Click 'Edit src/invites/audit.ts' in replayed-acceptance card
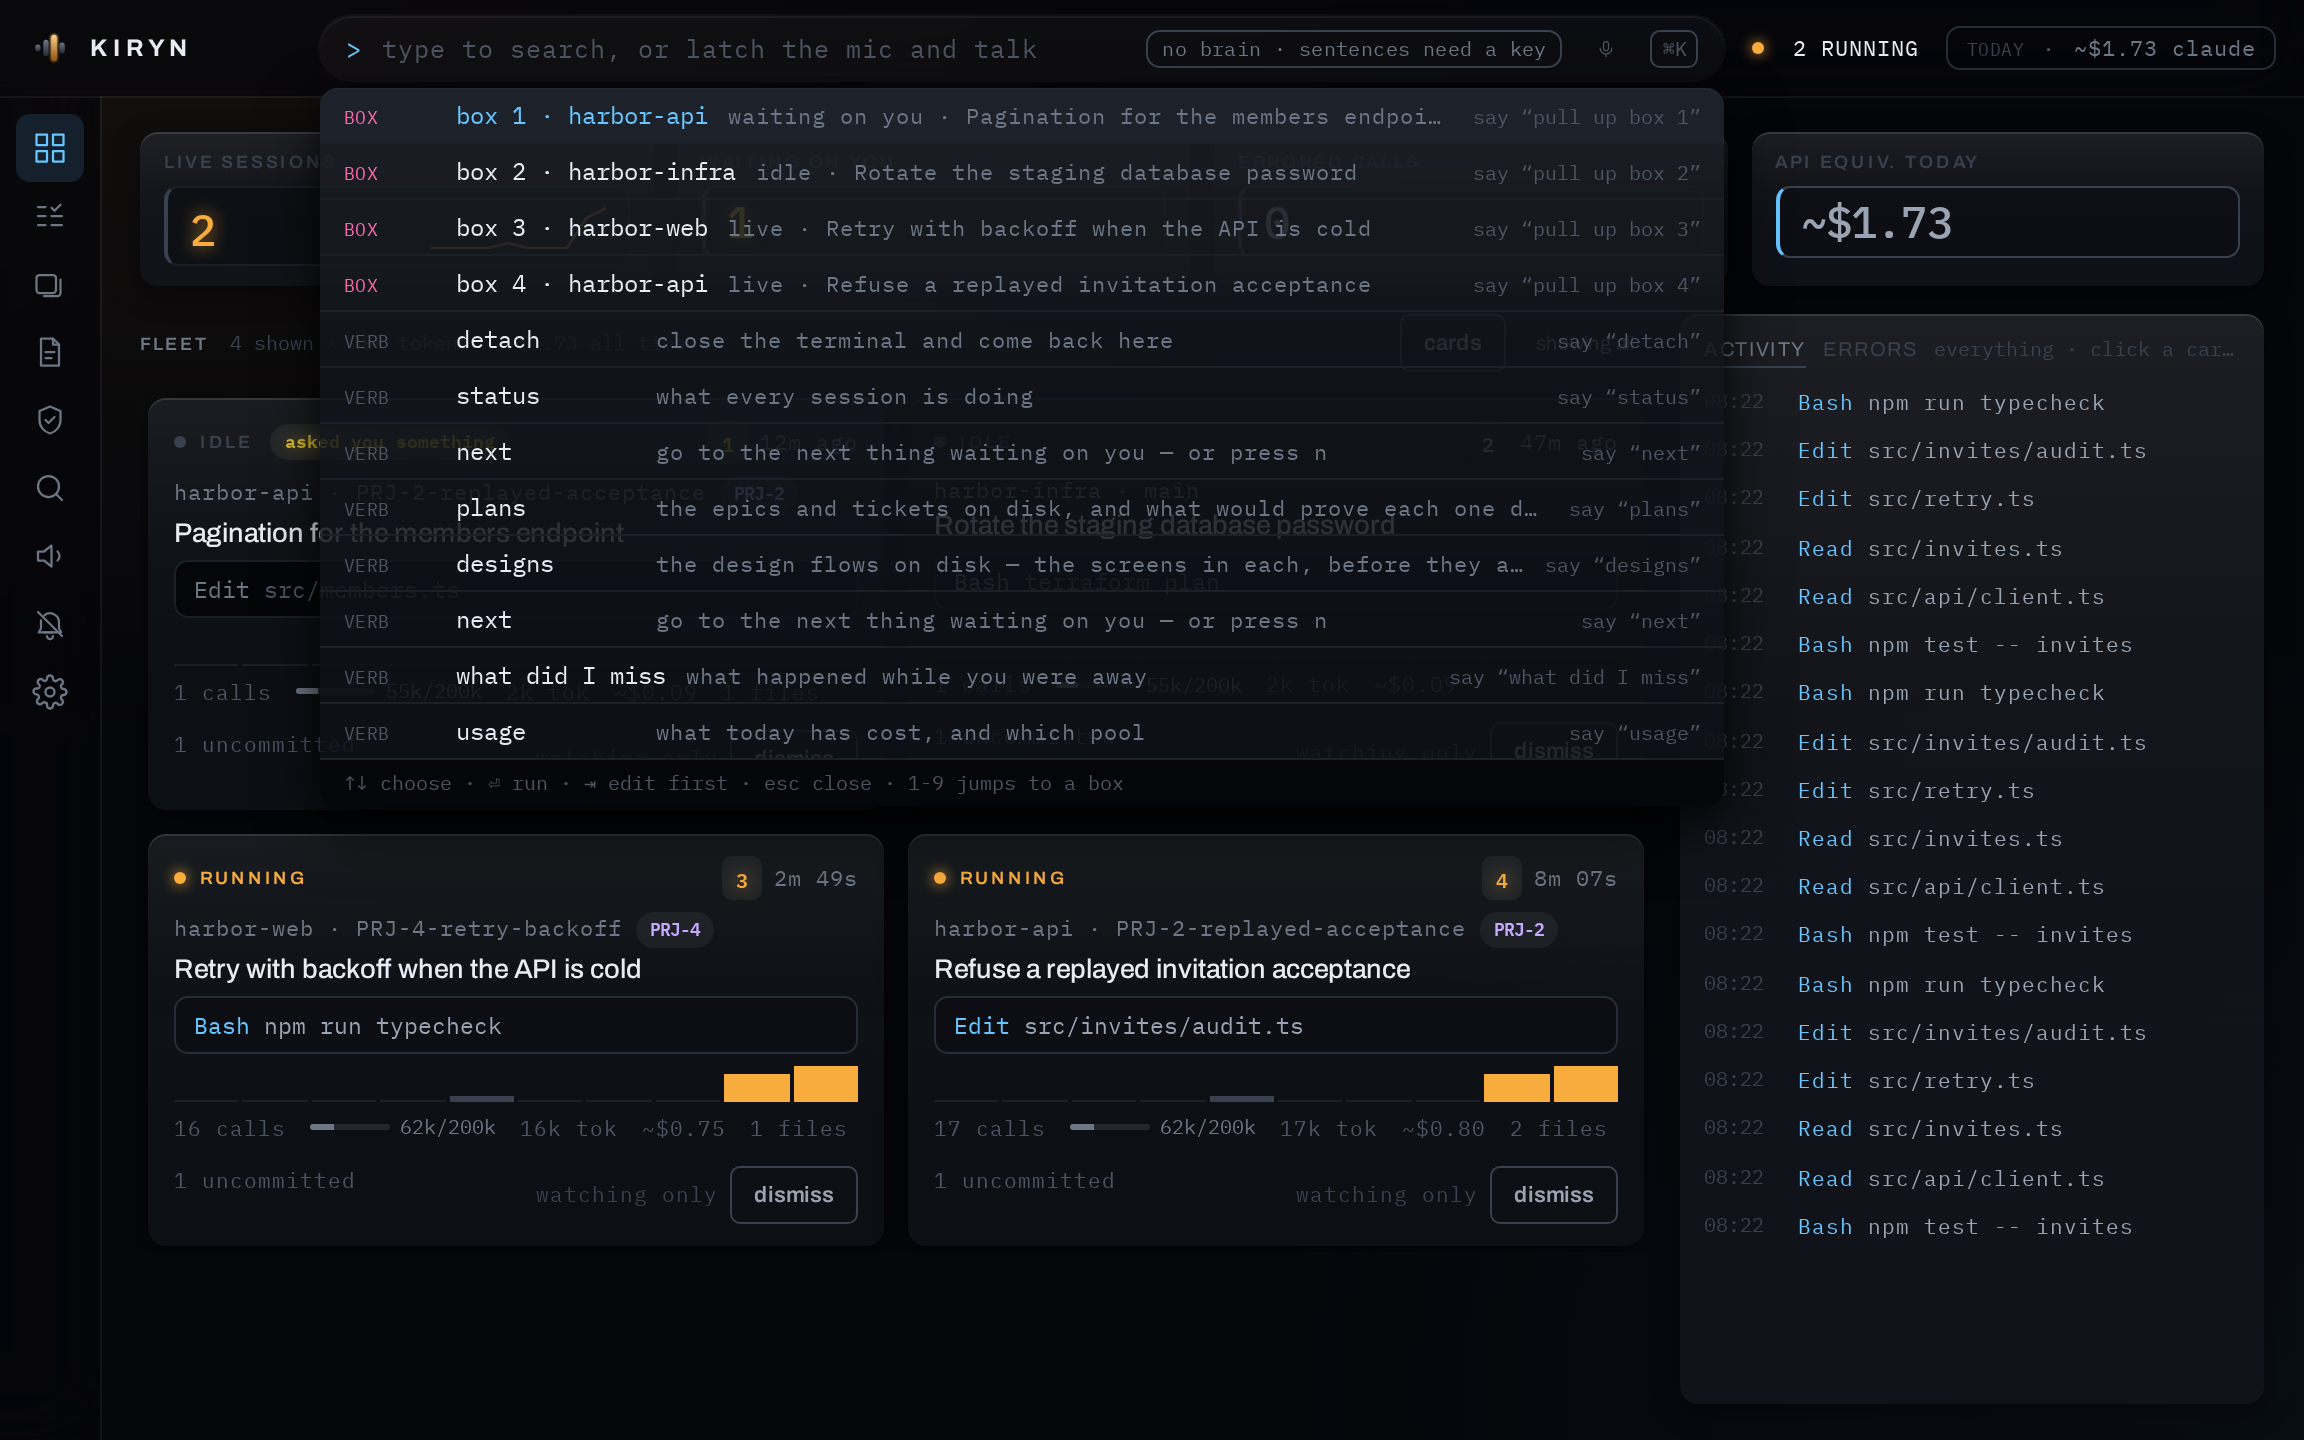 click(1275, 1026)
